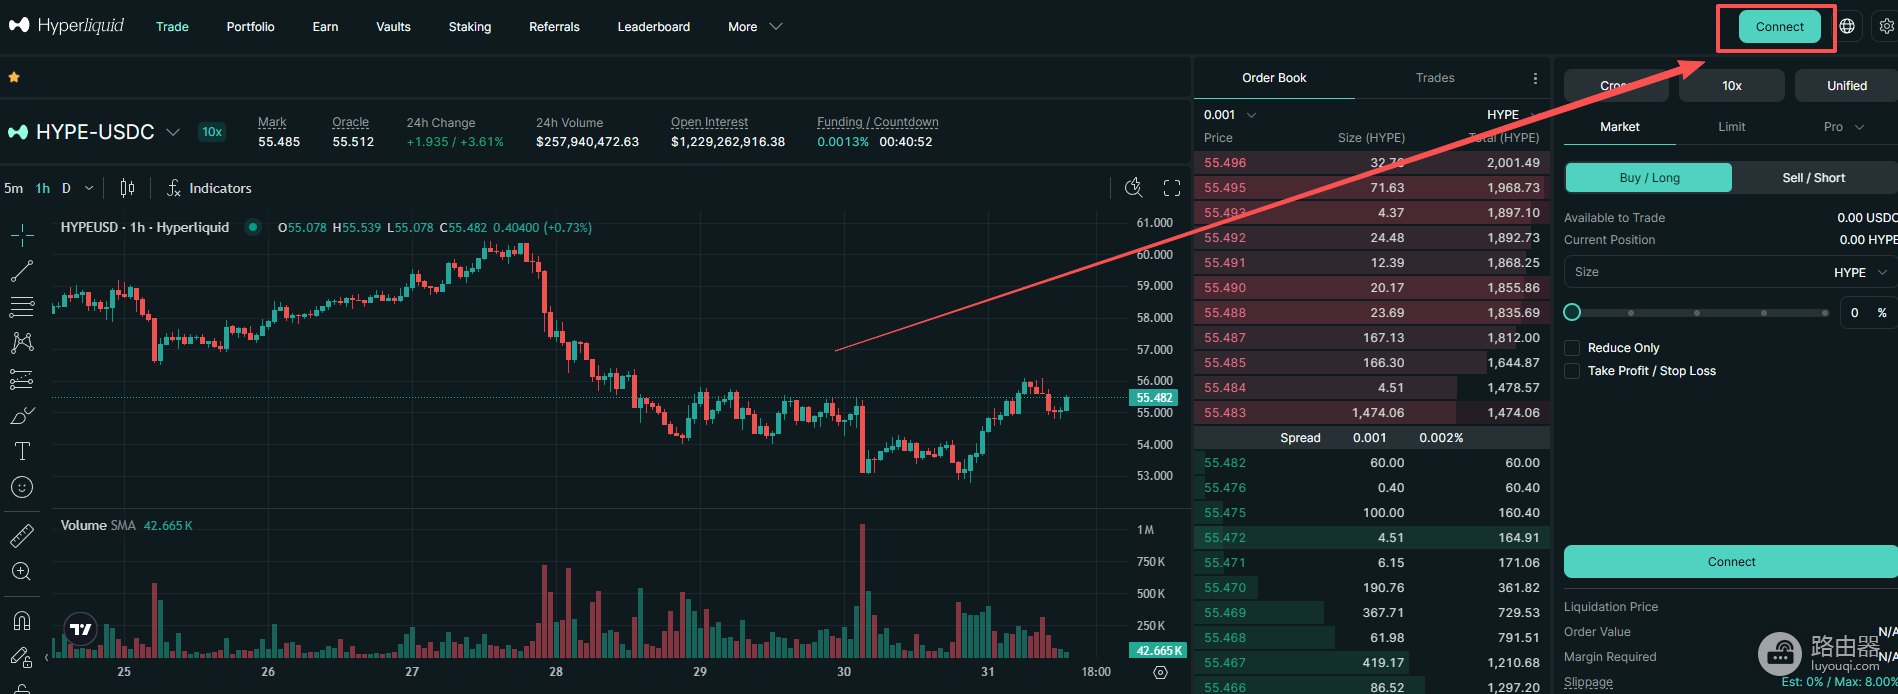Click the Connect button in order panel
1898x694 pixels.
[1730, 562]
